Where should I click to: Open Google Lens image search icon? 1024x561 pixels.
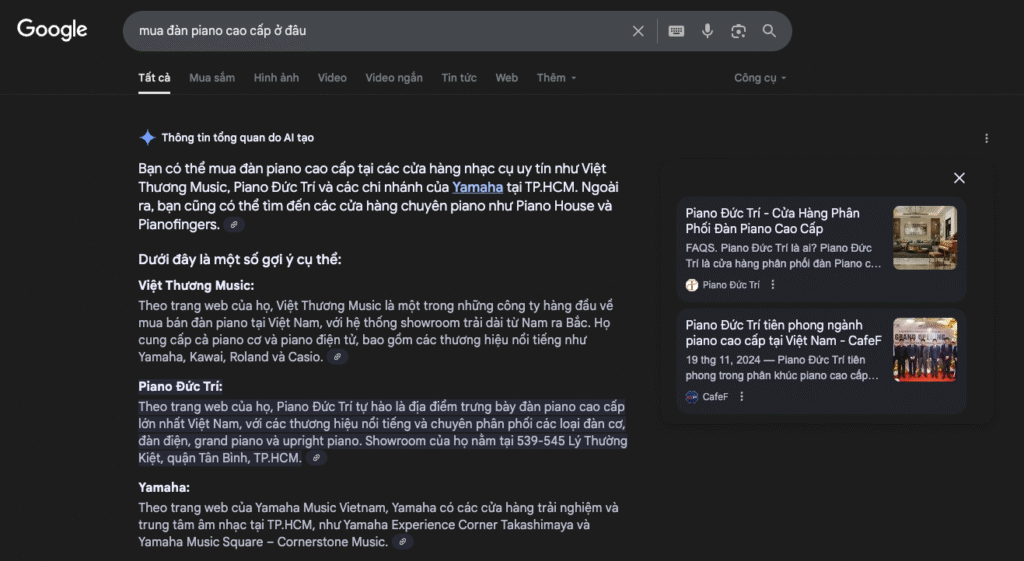pyautogui.click(x=738, y=31)
